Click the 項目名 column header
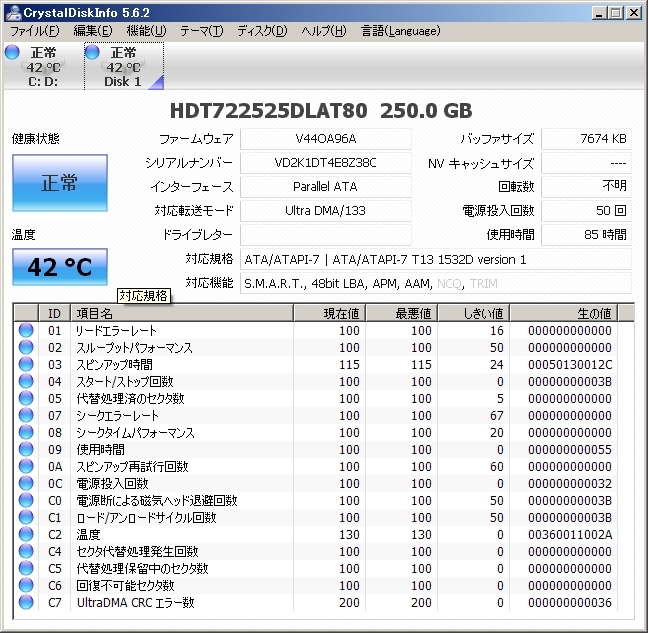Image resolution: width=648 pixels, height=633 pixels. coord(180,314)
